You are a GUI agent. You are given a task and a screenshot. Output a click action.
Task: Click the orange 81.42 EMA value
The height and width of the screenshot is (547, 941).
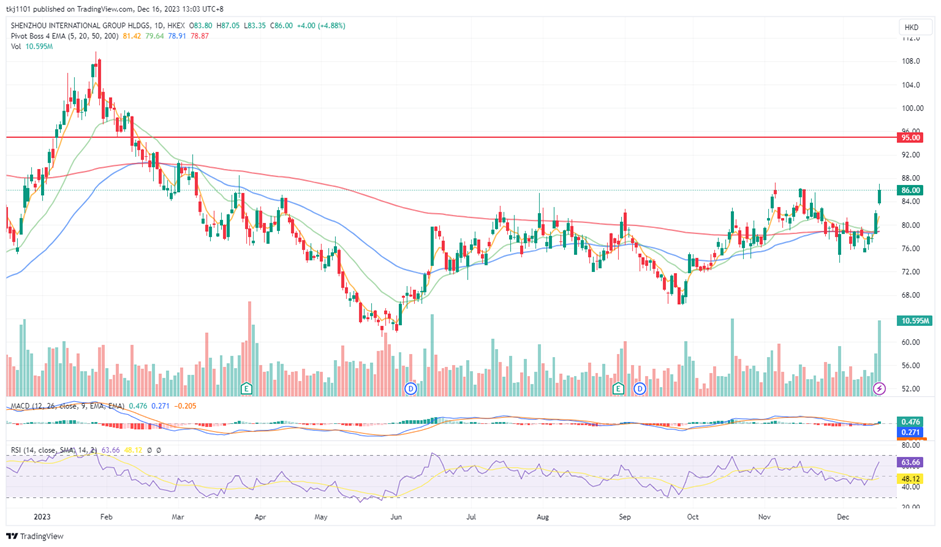[132, 36]
